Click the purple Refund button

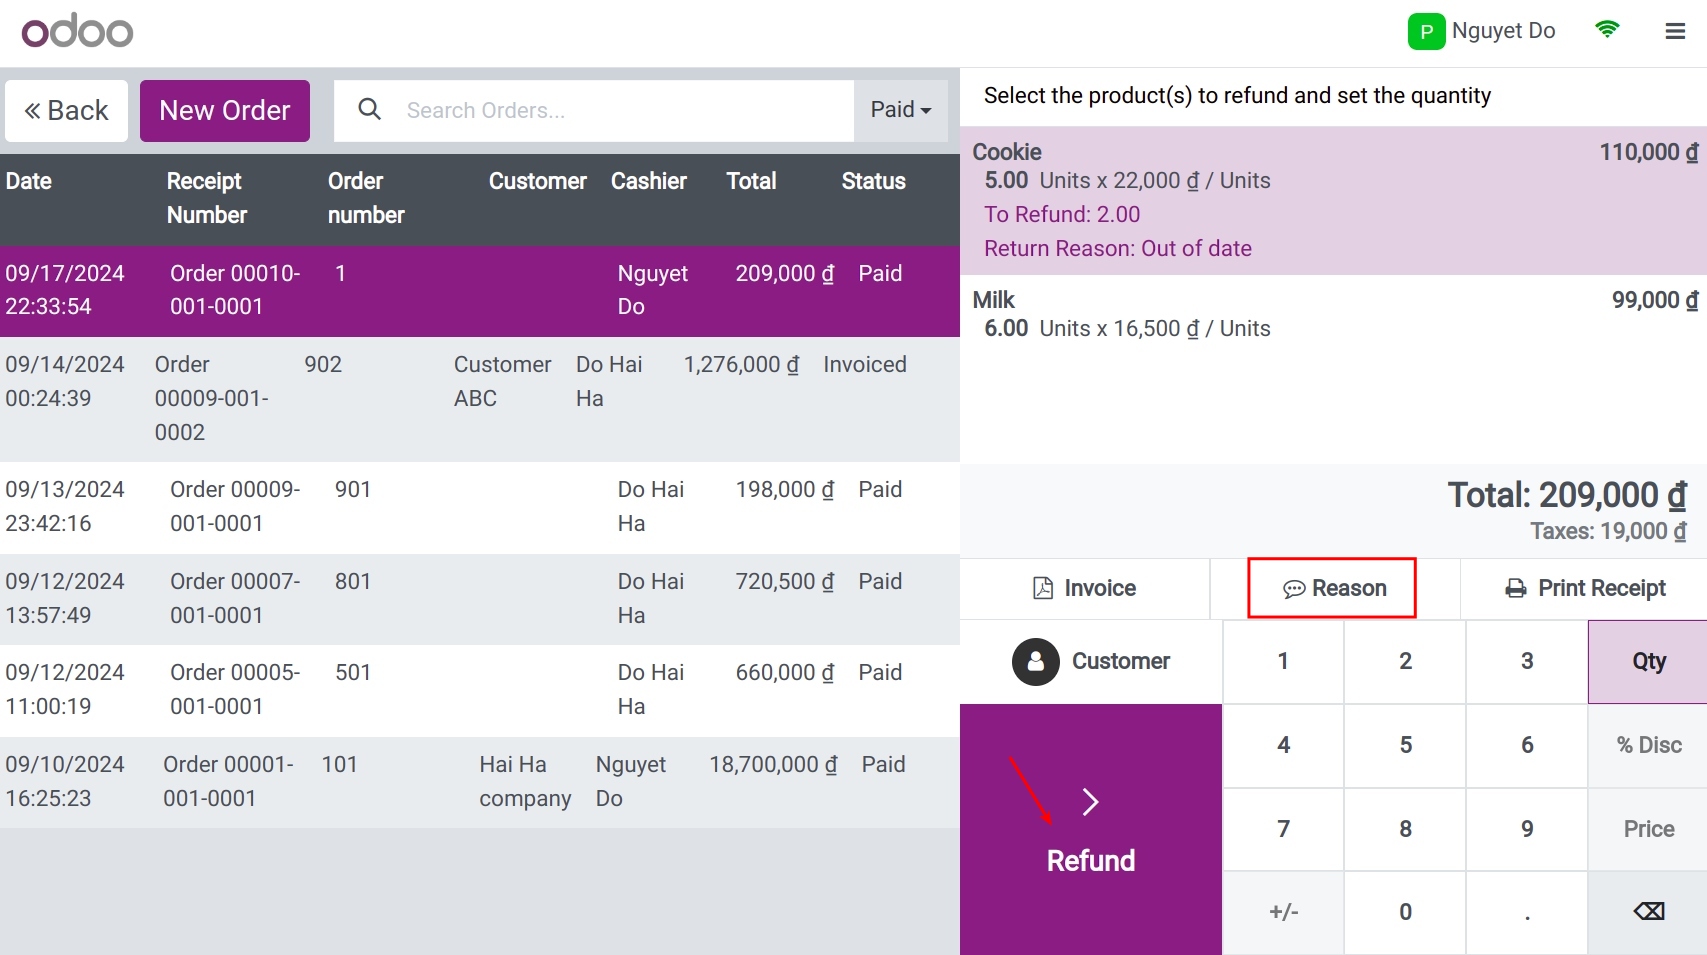tap(1090, 829)
